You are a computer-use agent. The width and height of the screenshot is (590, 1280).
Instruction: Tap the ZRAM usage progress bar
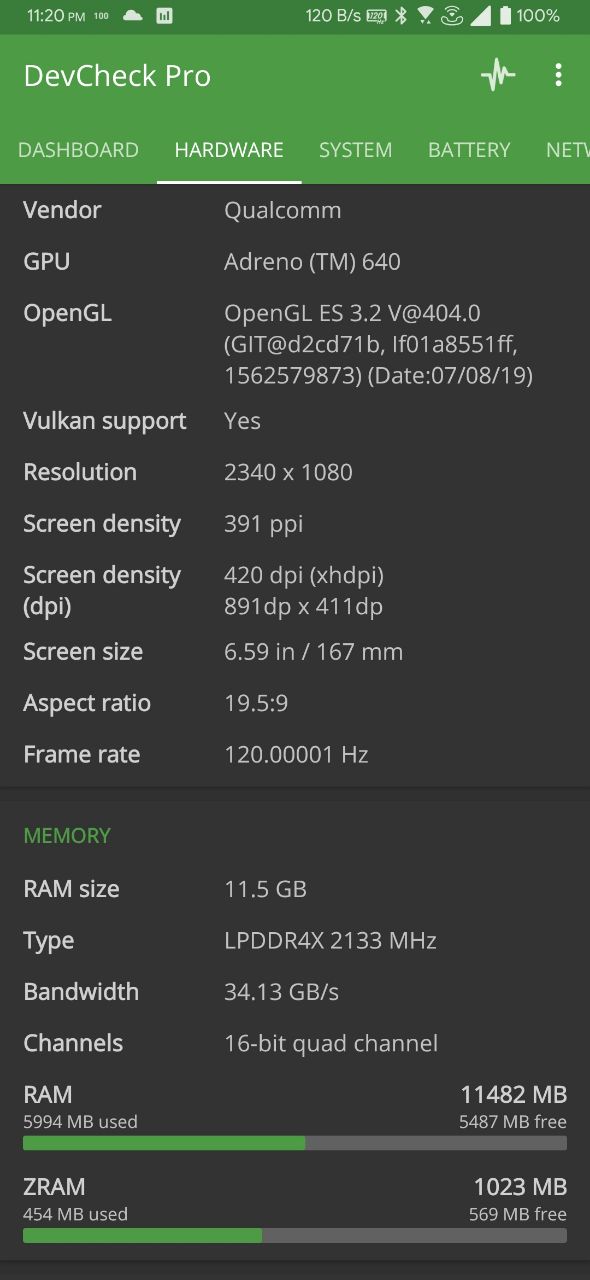[295, 1235]
